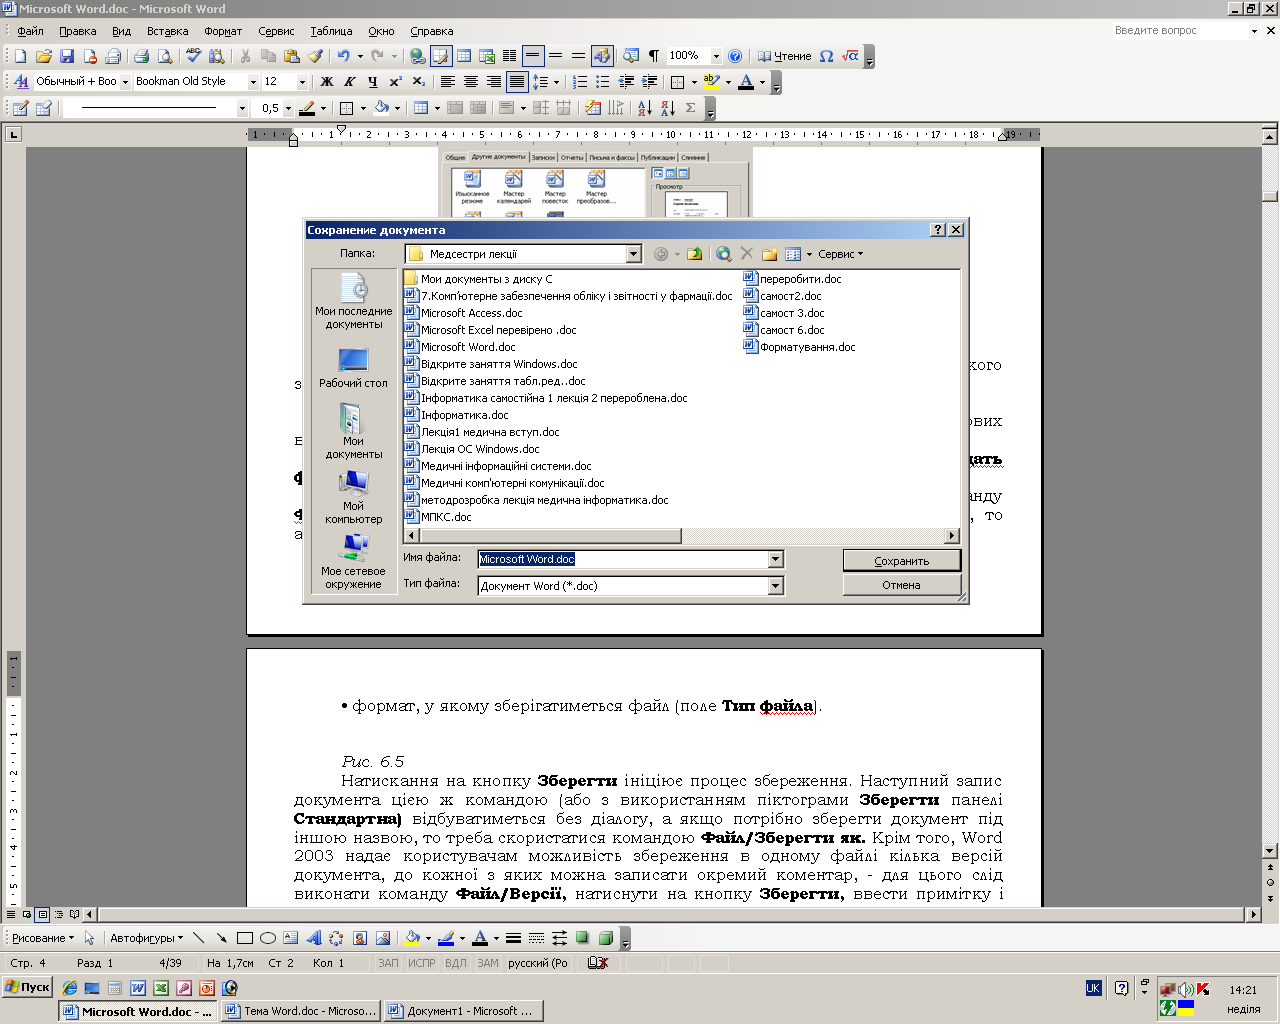Image resolution: width=1280 pixels, height=1024 pixels.
Task: Print the document with the printer icon
Action: [141, 56]
